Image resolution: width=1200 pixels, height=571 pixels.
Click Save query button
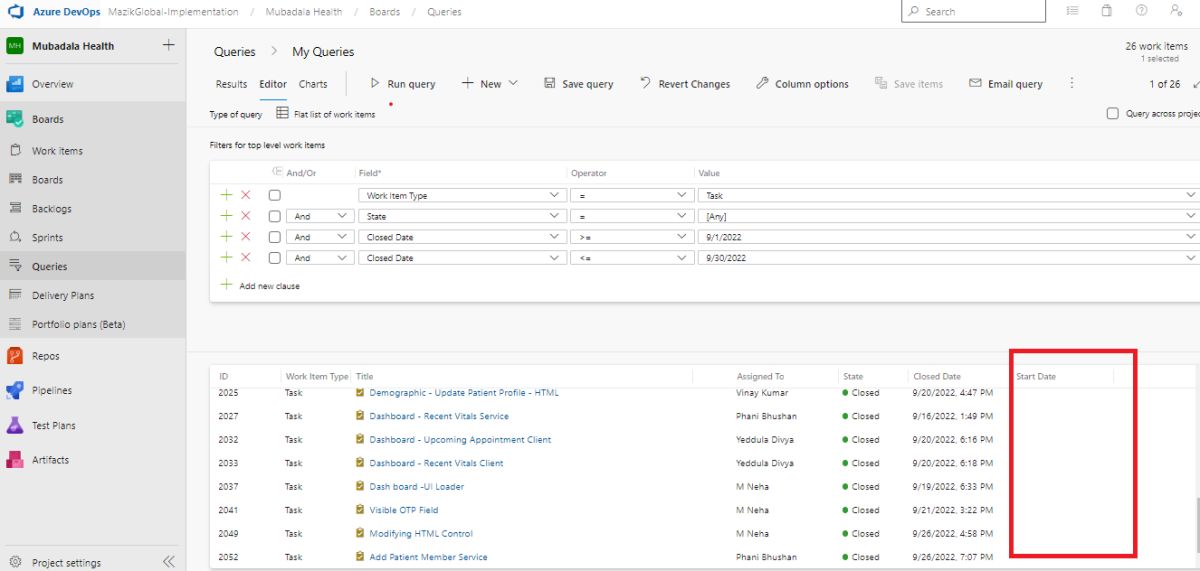point(578,84)
